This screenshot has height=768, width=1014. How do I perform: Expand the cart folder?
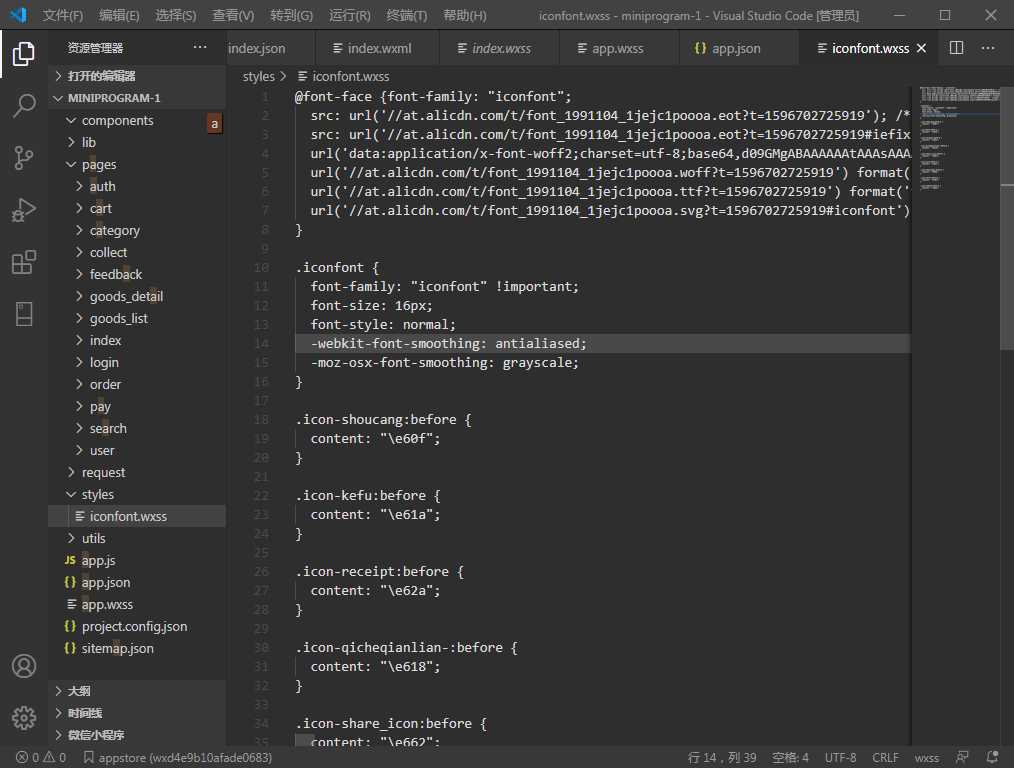[137, 208]
